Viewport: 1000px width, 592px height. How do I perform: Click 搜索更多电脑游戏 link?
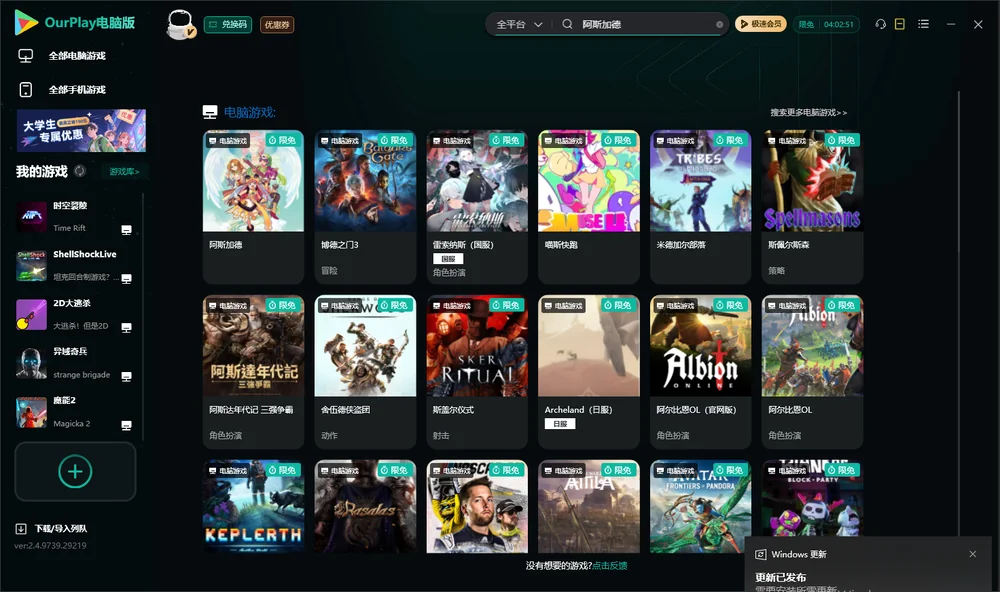point(808,112)
